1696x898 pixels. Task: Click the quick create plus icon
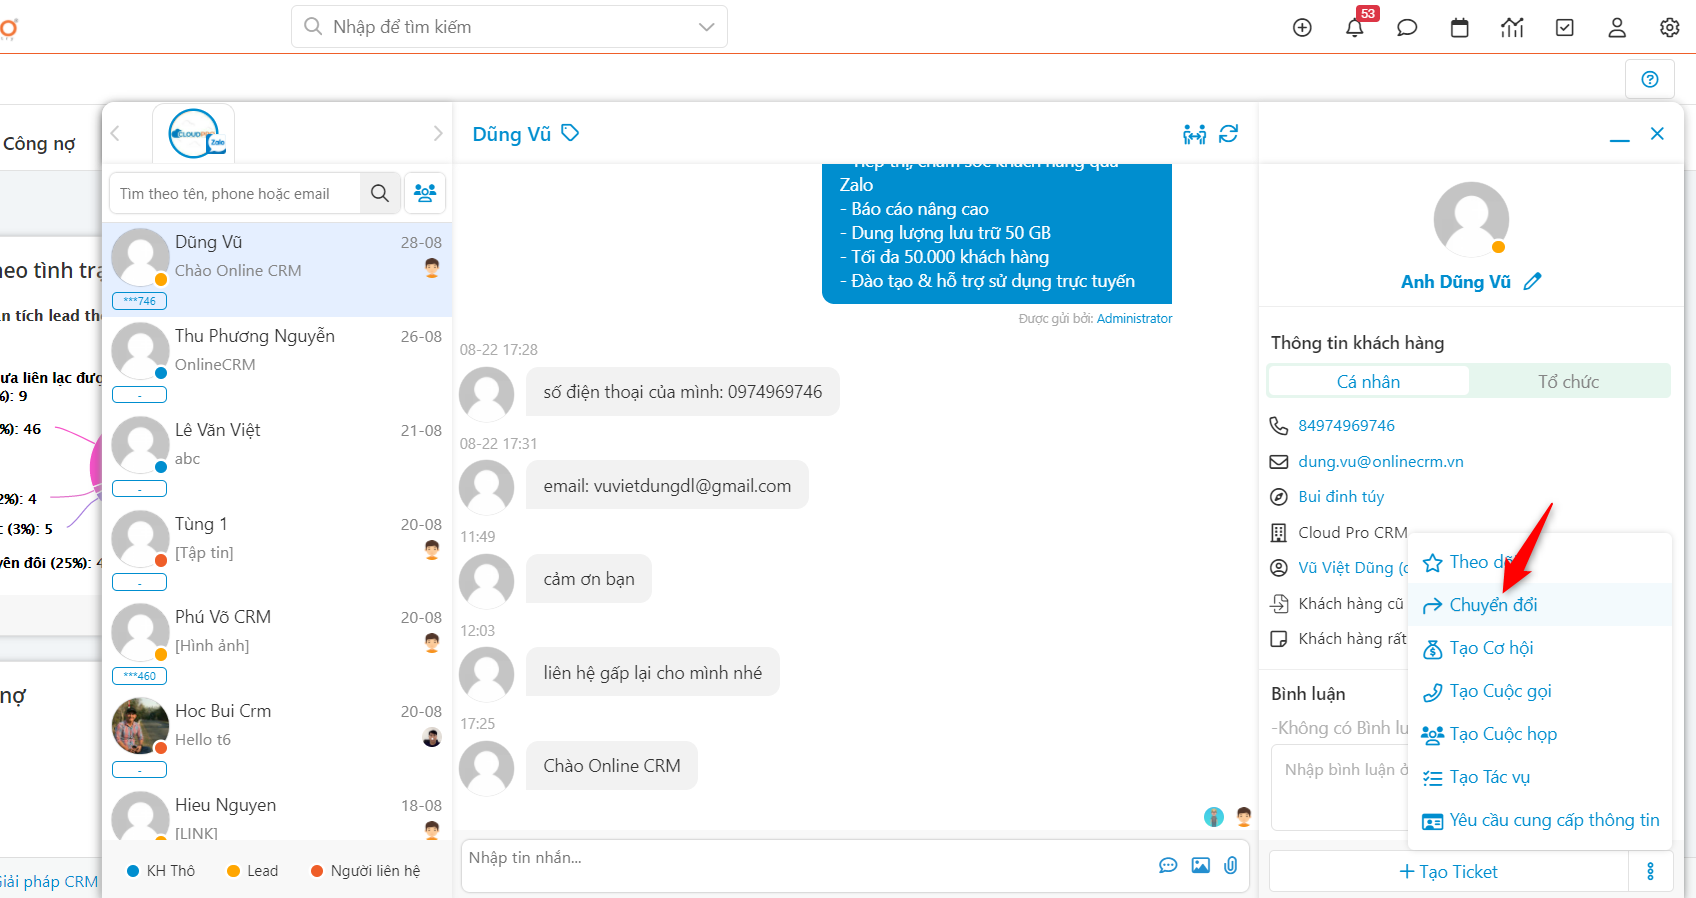click(x=1302, y=28)
